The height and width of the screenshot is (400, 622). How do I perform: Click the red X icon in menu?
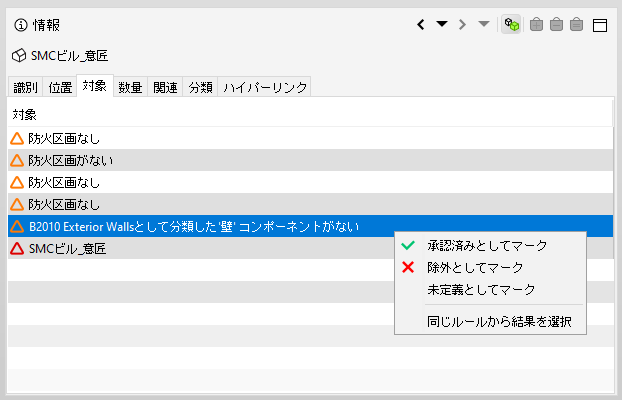(408, 267)
